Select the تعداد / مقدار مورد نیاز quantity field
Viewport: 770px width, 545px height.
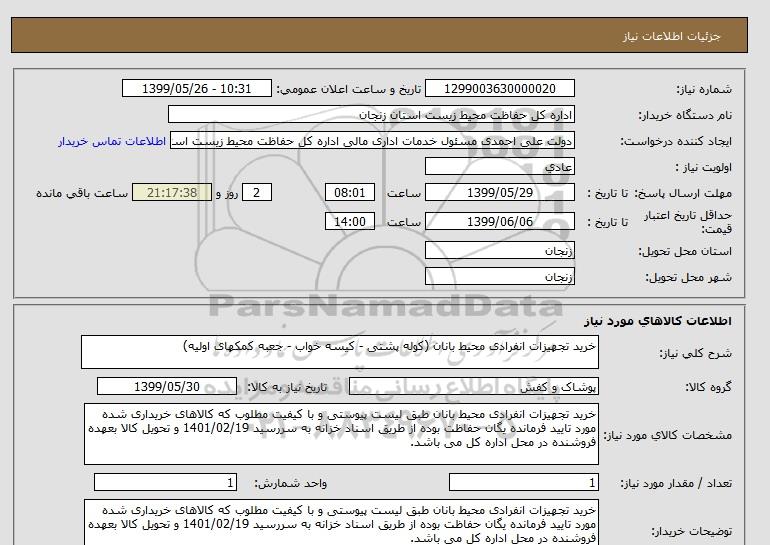coord(524,483)
